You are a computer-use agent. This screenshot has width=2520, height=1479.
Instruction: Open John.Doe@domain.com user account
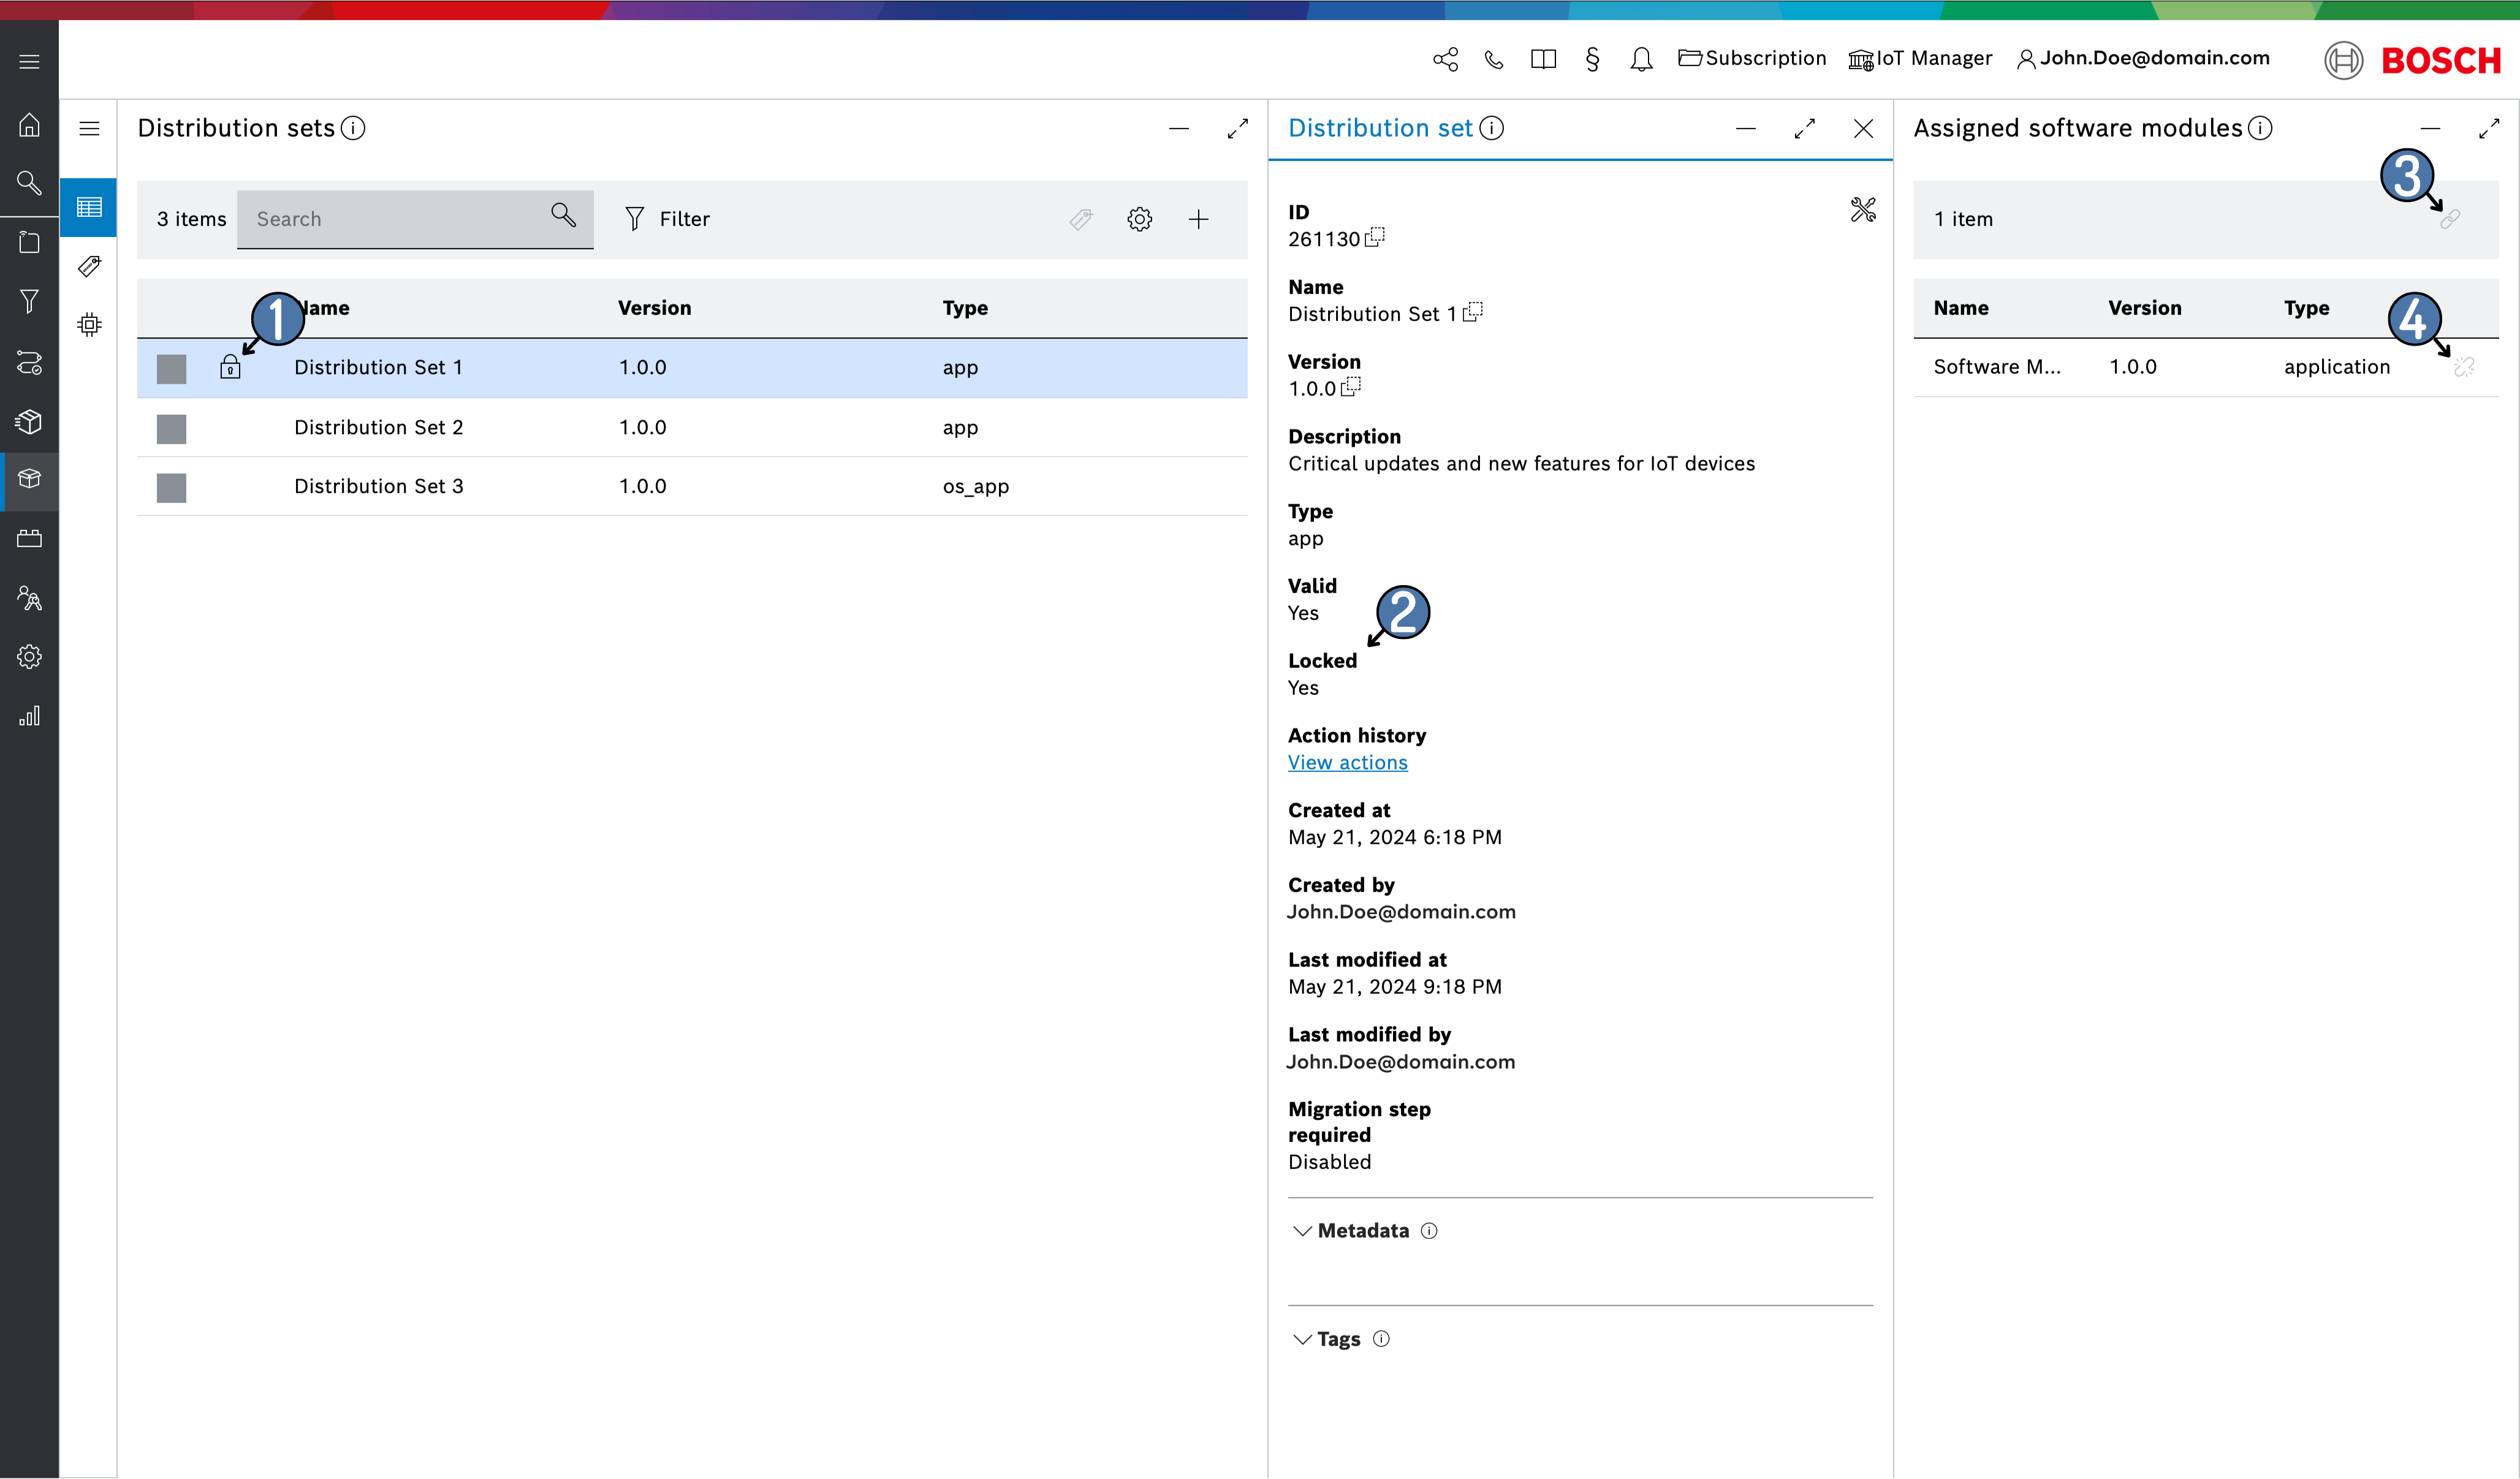(x=2143, y=59)
